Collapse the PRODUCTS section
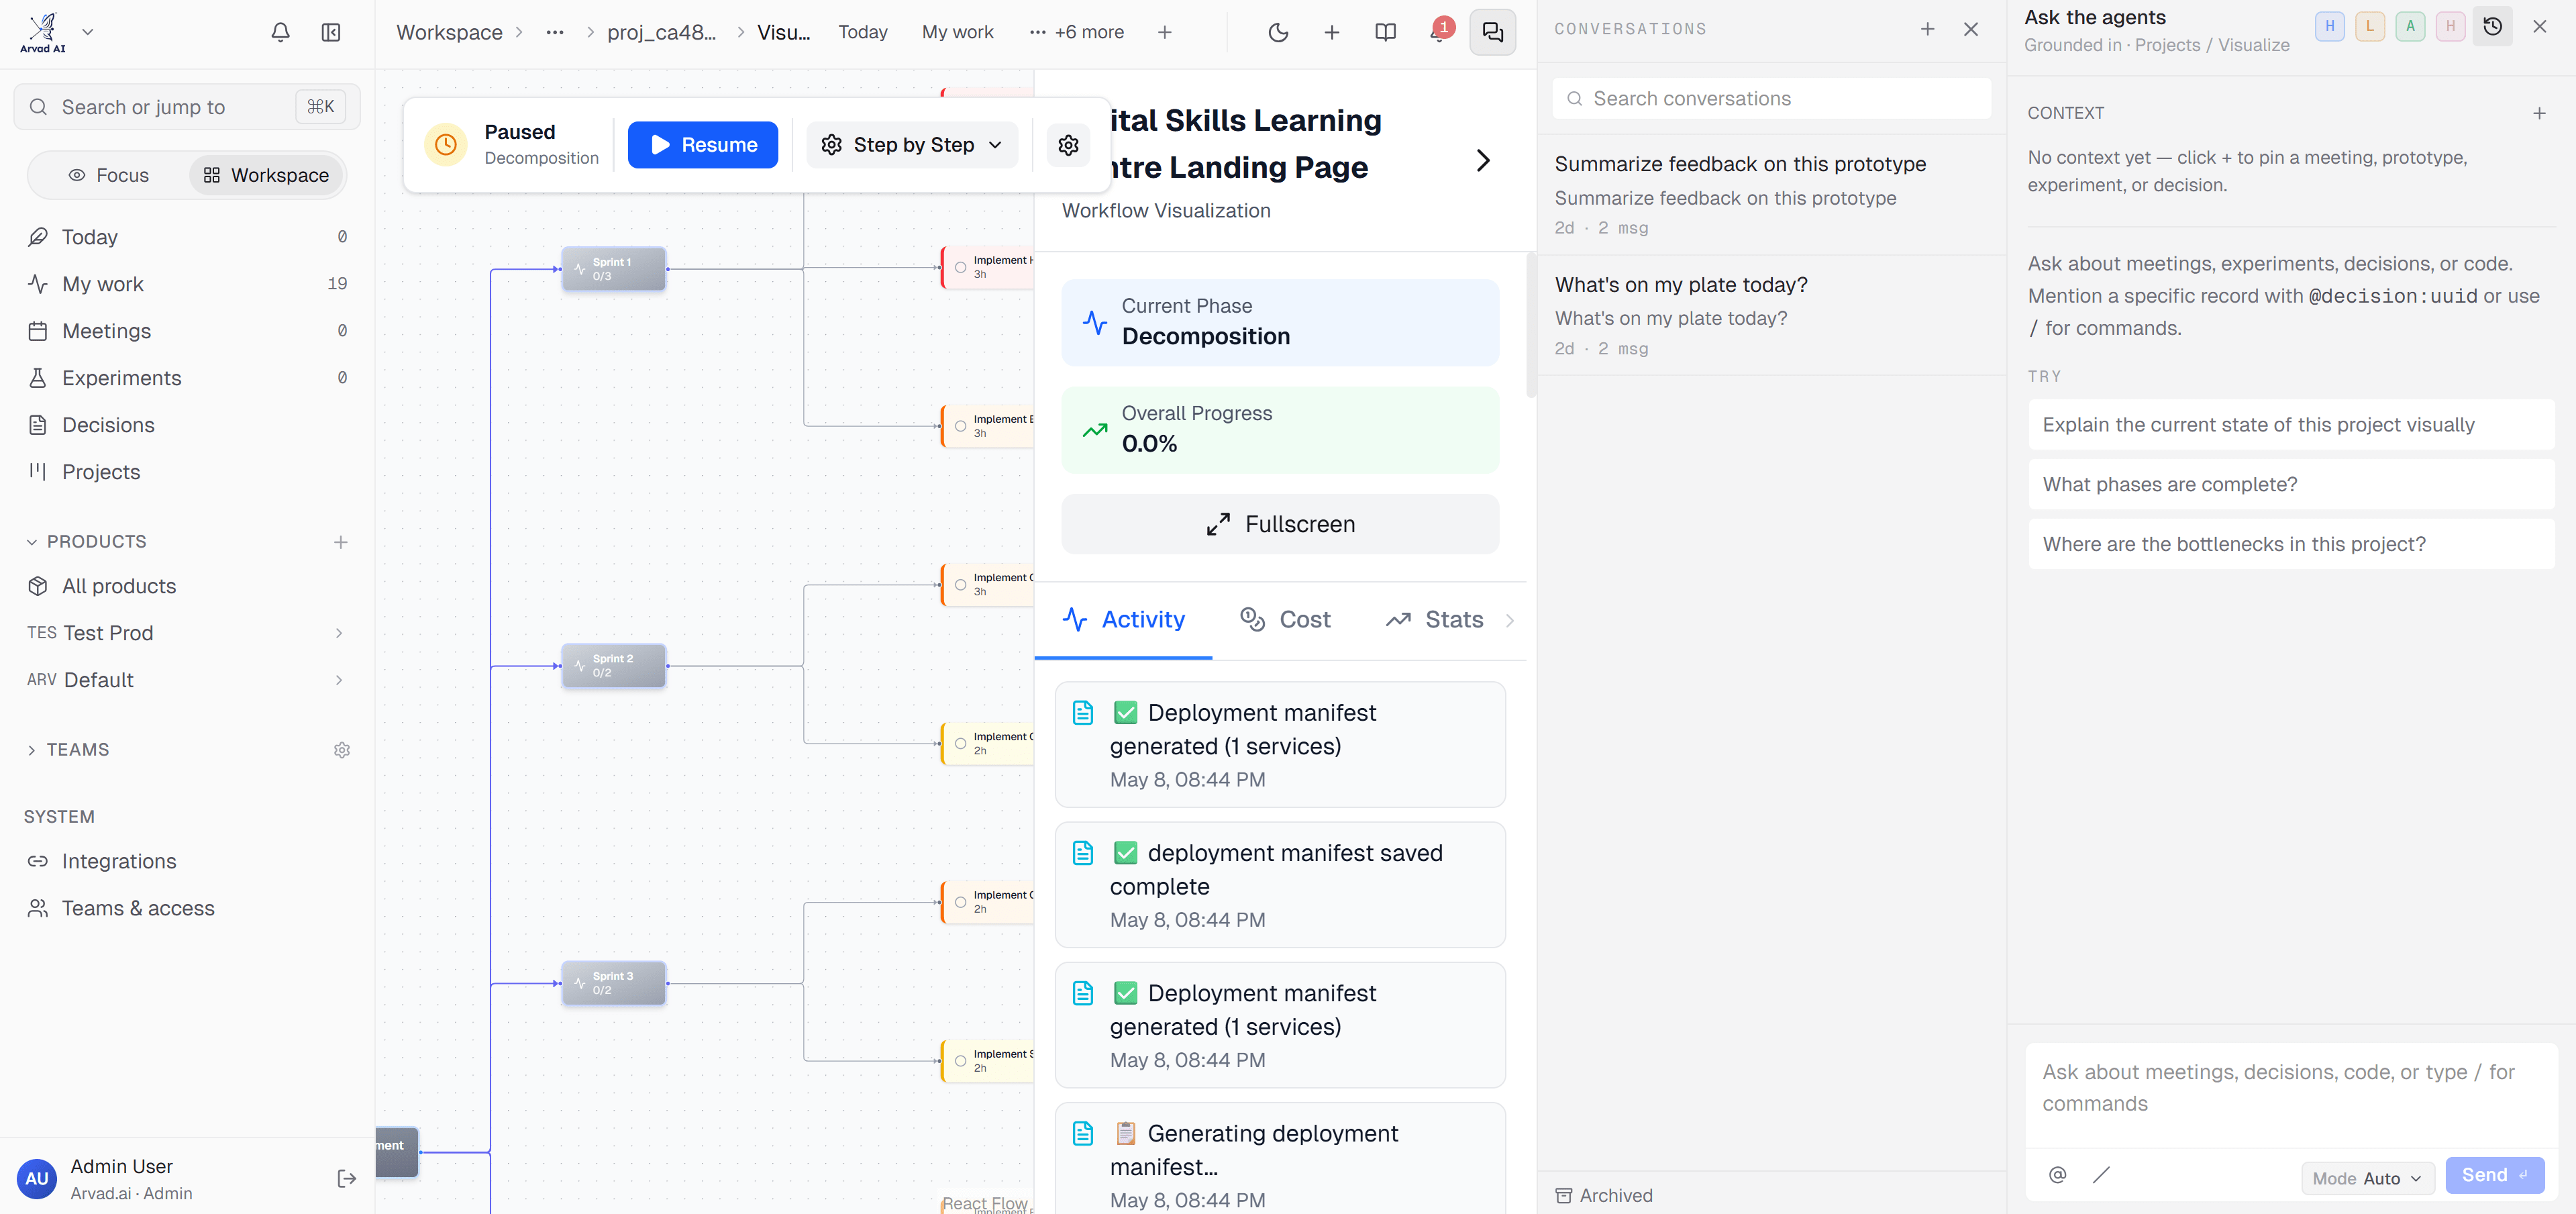 pos(32,542)
